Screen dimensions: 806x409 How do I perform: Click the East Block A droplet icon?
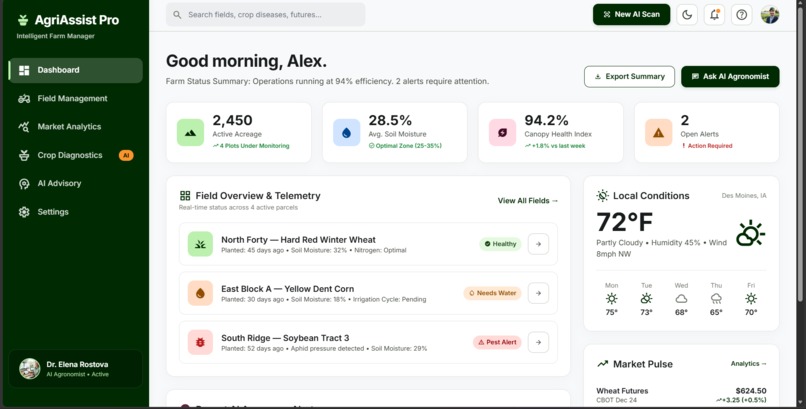pyautogui.click(x=200, y=293)
